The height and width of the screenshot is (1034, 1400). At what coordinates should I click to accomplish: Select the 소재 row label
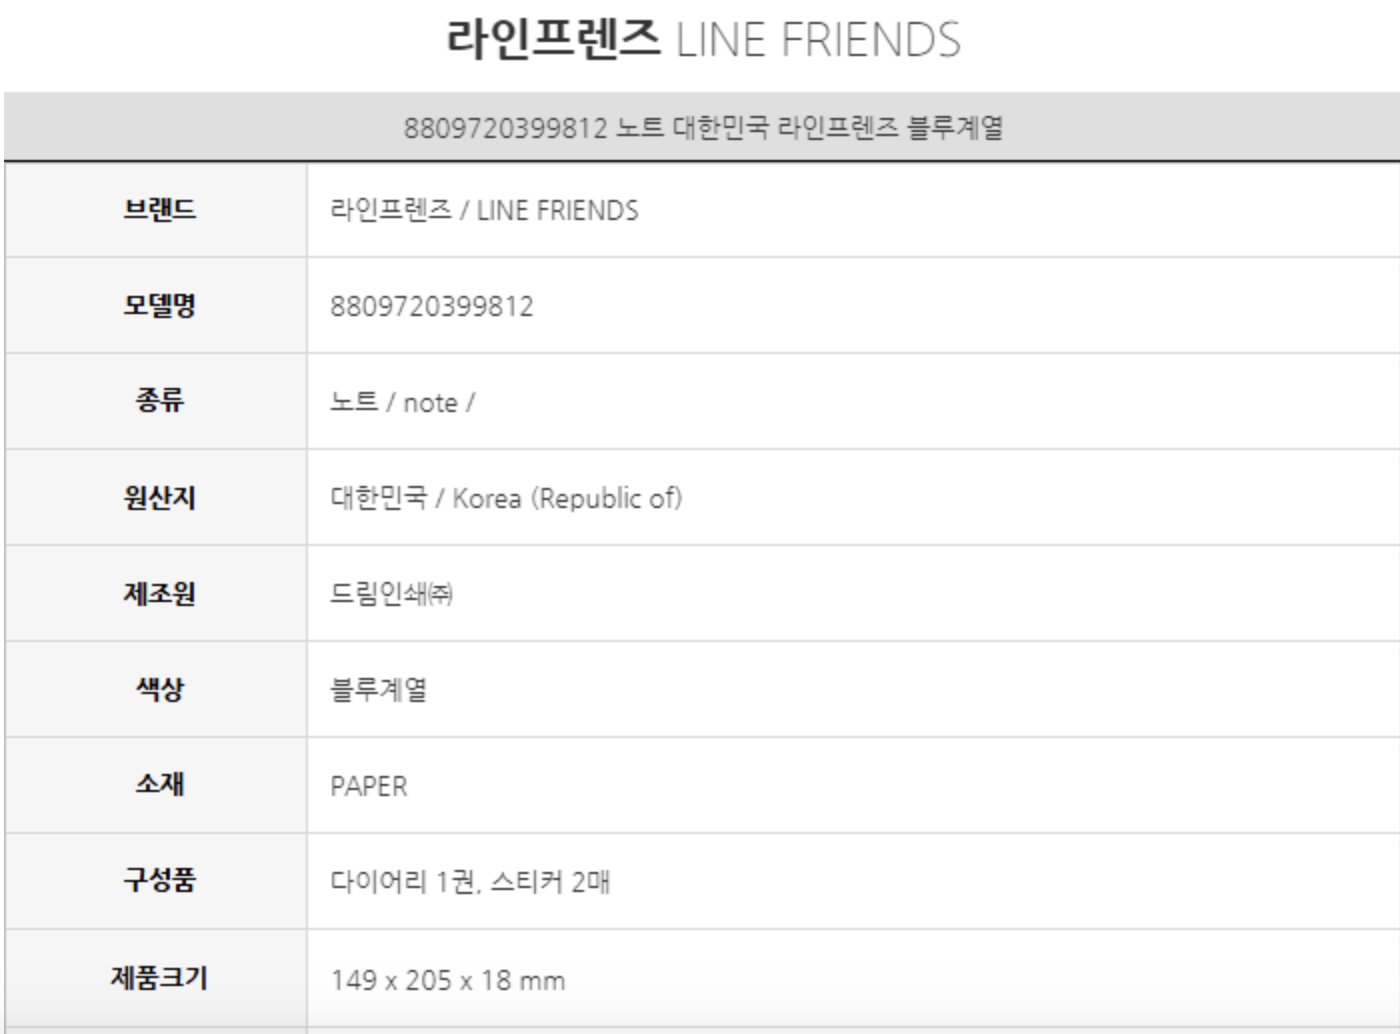159,784
